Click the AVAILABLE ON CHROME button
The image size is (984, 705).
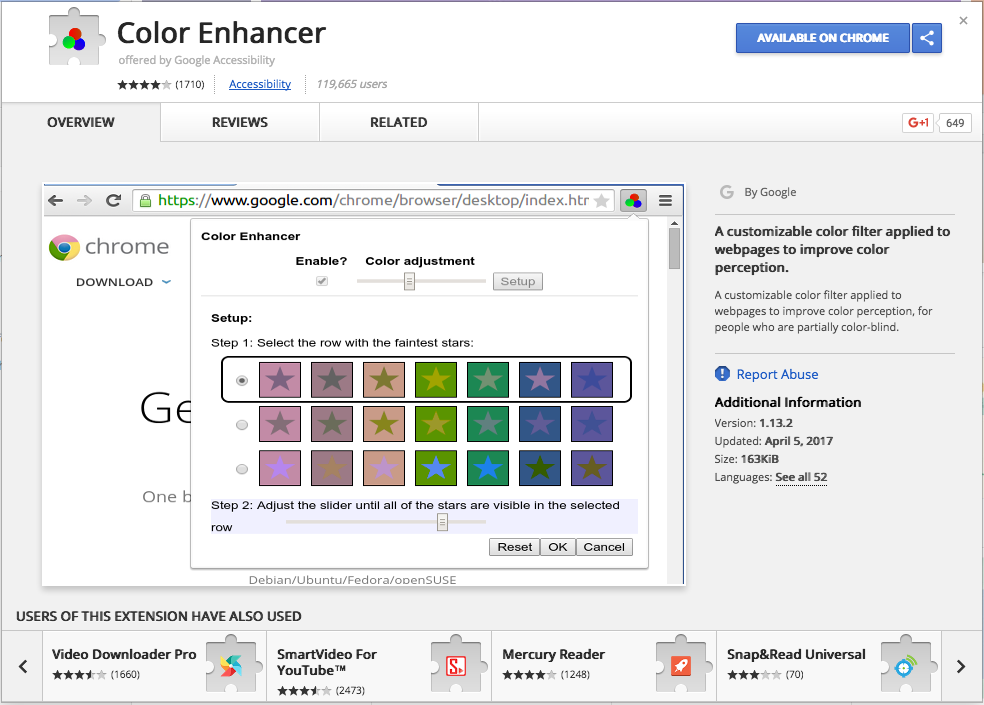822,38
